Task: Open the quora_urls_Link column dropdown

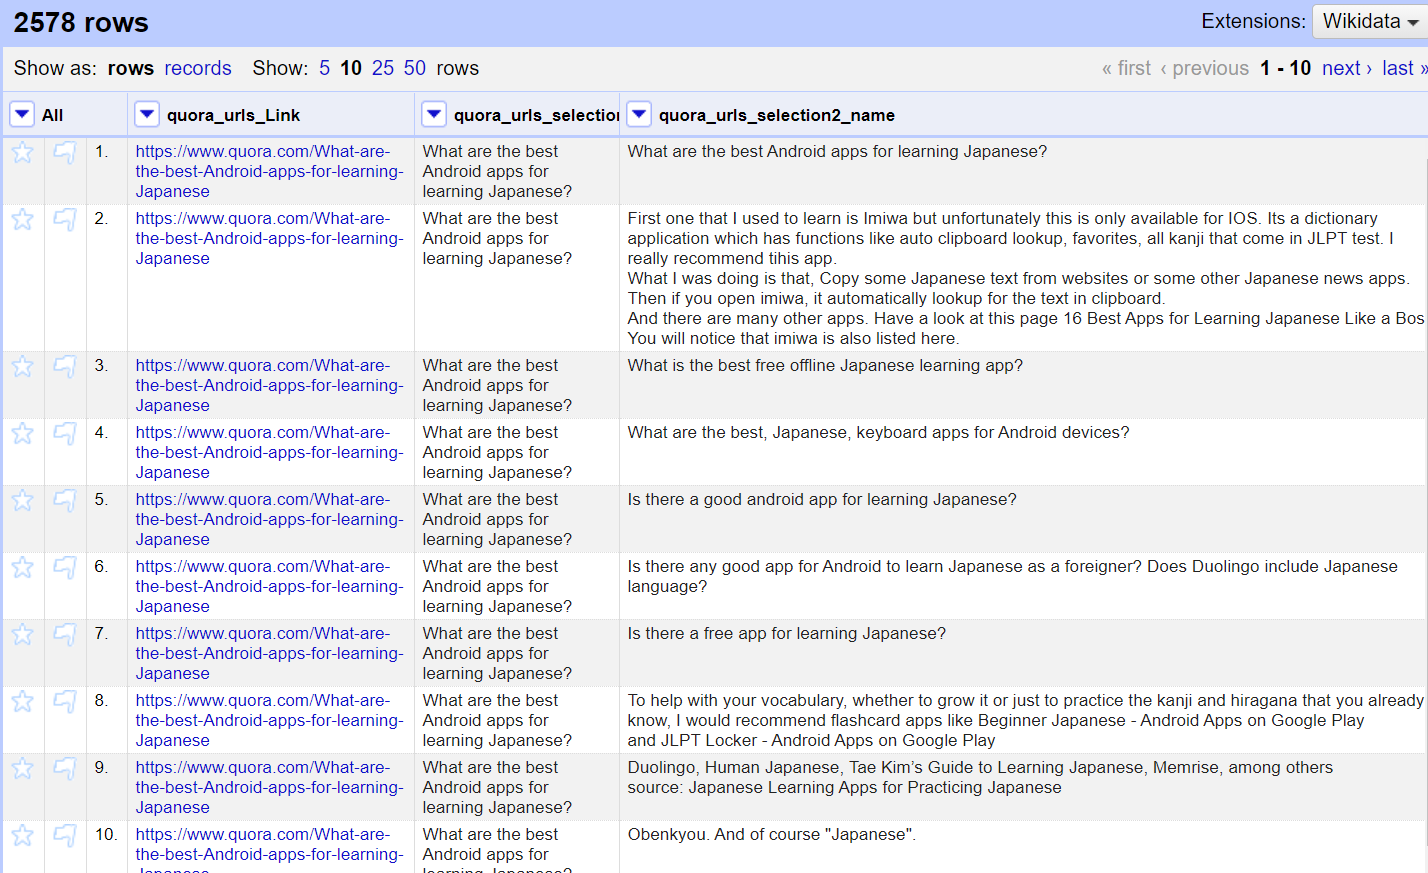Action: [147, 115]
